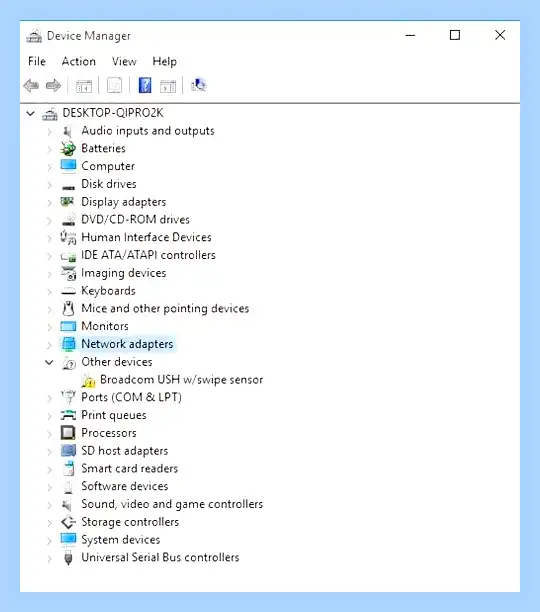The image size is (540, 612).
Task: Click the Mice and other pointing devices icon
Action: pyautogui.click(x=68, y=308)
